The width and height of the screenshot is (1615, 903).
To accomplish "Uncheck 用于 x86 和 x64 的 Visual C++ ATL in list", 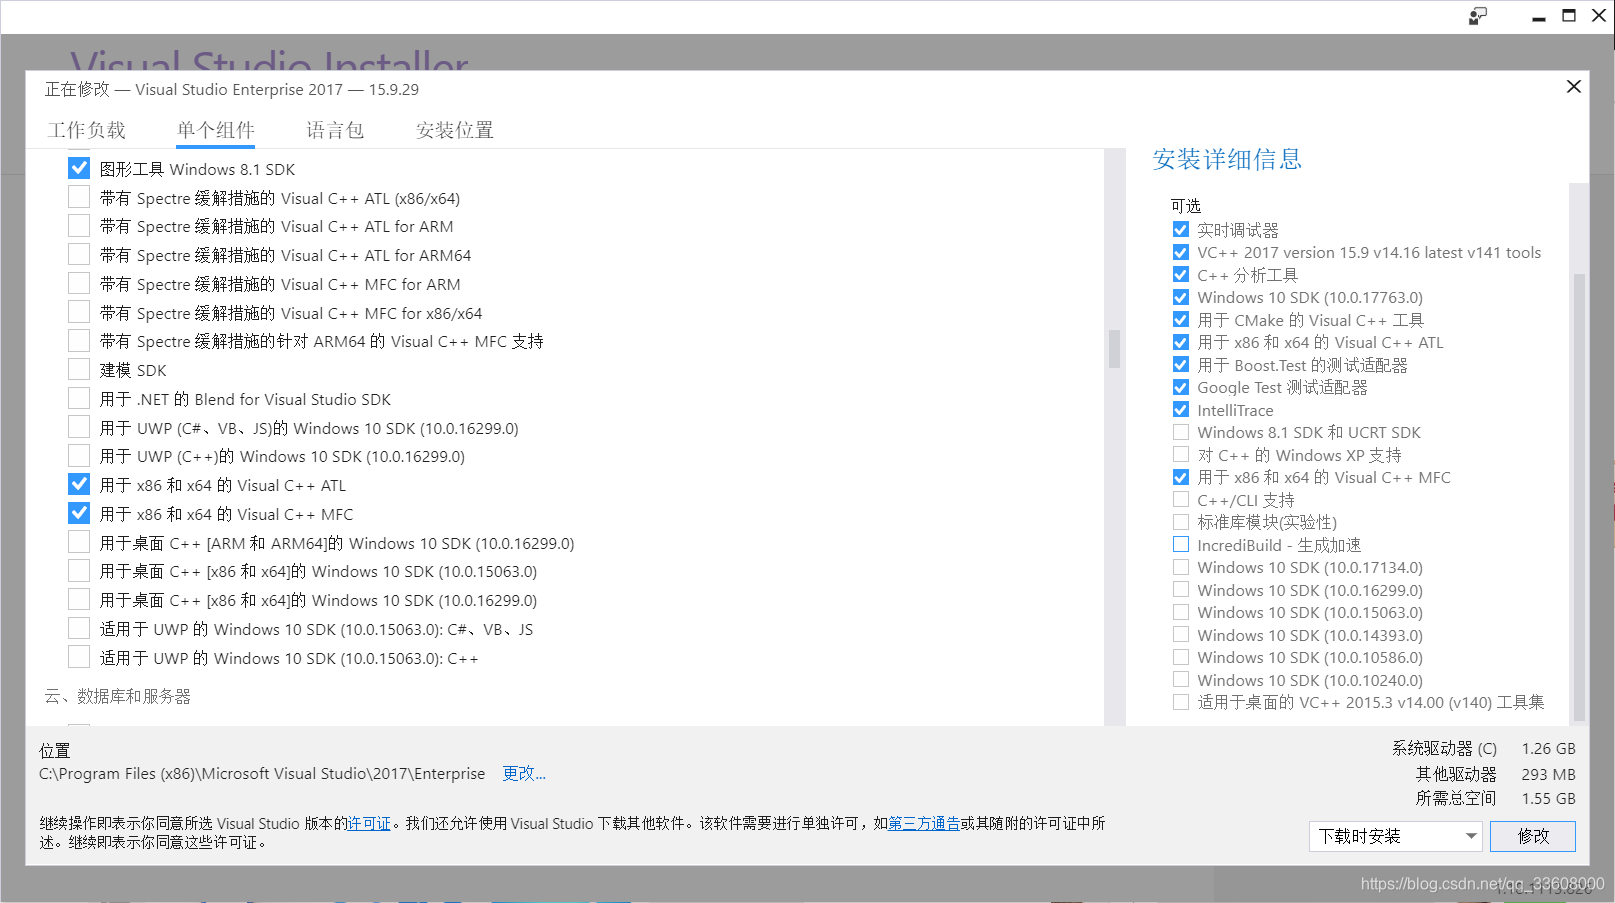I will point(79,484).
